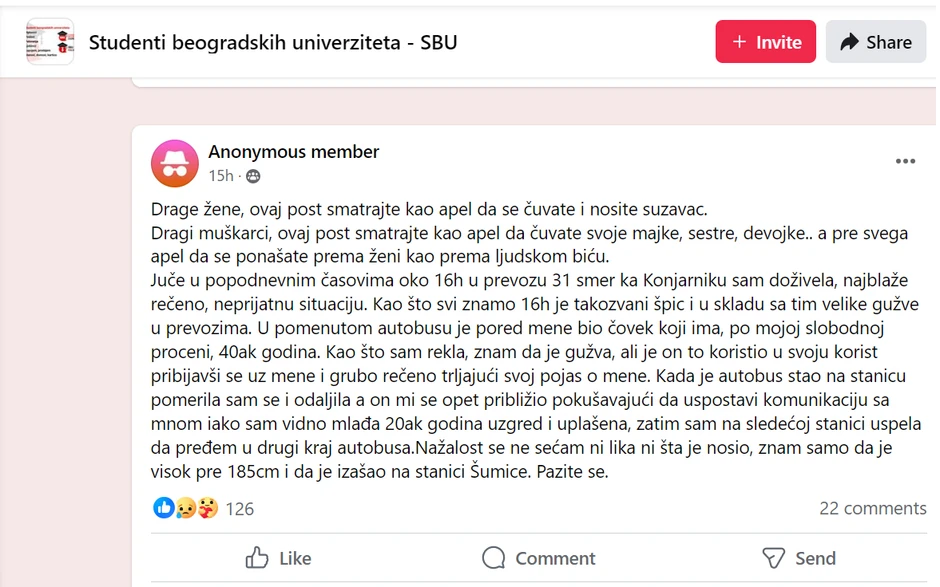This screenshot has height=587, width=940.
Task: Click the thumbs-up reaction emoji
Action: 164,508
